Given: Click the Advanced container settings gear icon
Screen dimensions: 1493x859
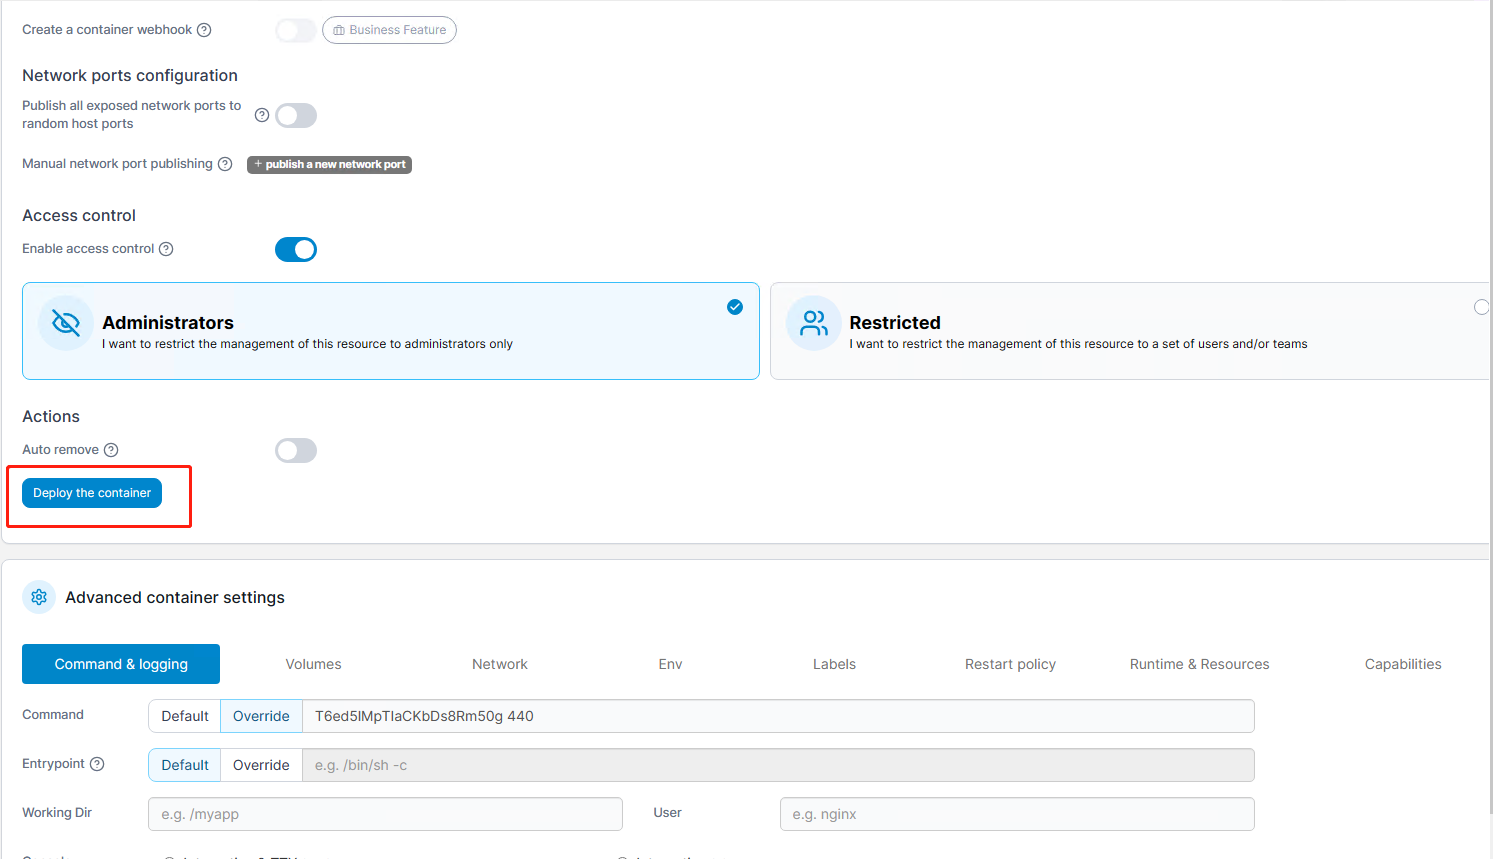Looking at the screenshot, I should tap(39, 597).
